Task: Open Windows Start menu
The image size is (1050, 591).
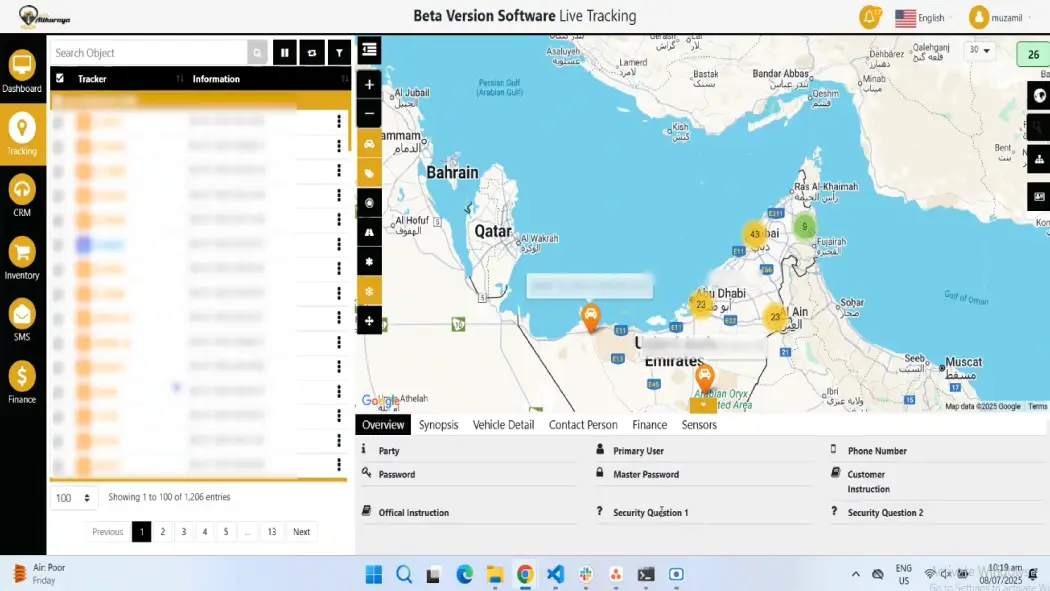Action: coord(374,574)
